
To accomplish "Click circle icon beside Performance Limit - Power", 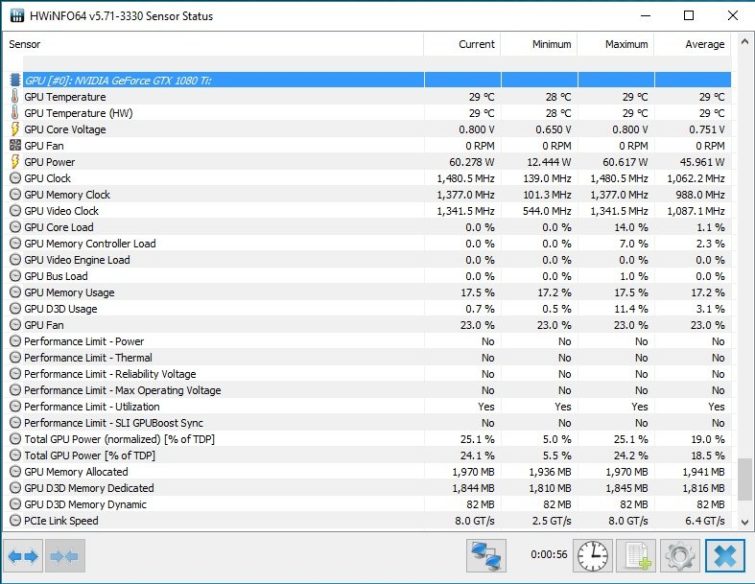I will click(15, 341).
